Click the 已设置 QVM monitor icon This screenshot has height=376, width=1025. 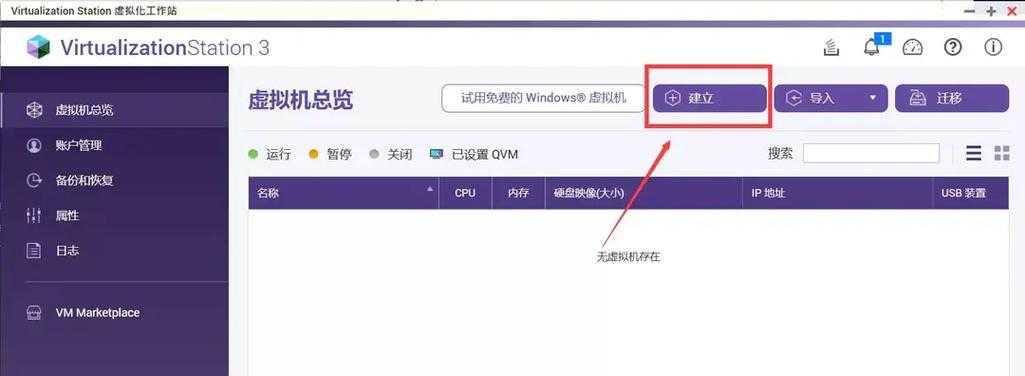click(437, 154)
